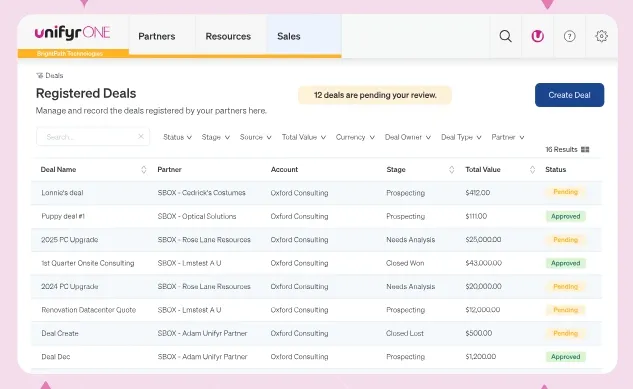Screen dimensions: 633x389
Task: Click the Create Deal button
Action: [x=569, y=95]
